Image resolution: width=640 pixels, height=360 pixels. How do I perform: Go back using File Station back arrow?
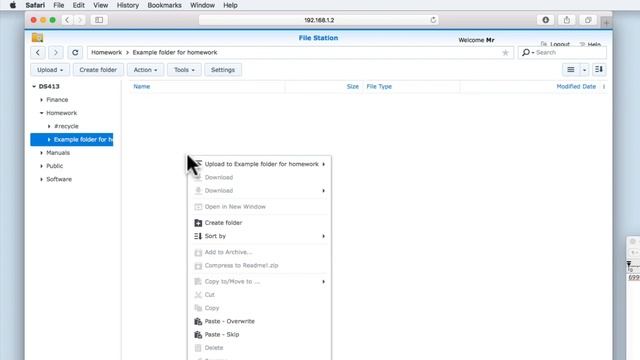pyautogui.click(x=38, y=52)
